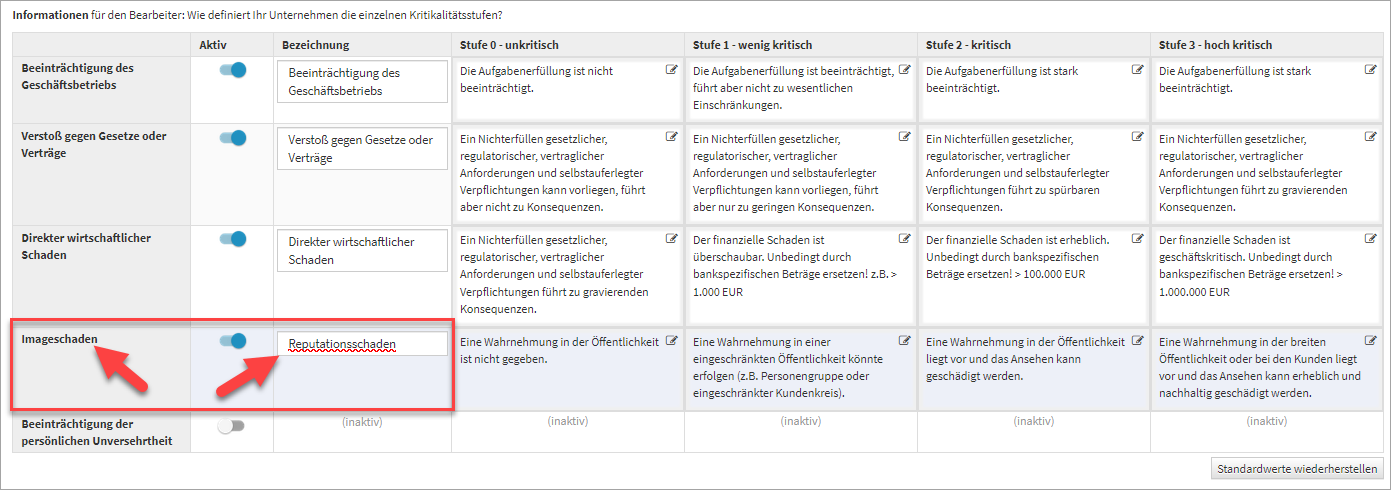This screenshot has width=1391, height=490.
Task: Click the Verstoß gegen Gesetze name field
Action: (362, 148)
